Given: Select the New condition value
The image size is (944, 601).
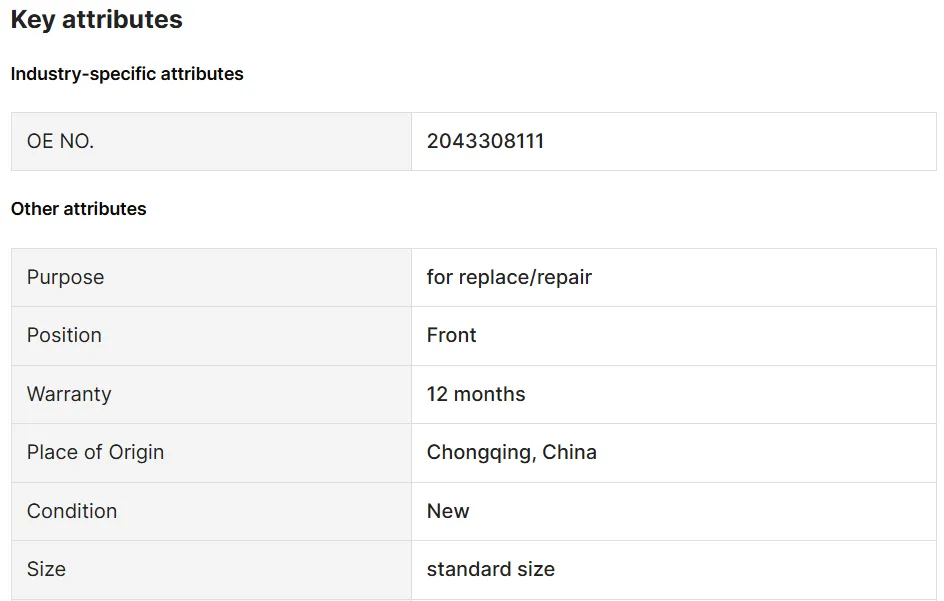Looking at the screenshot, I should click(x=448, y=511).
